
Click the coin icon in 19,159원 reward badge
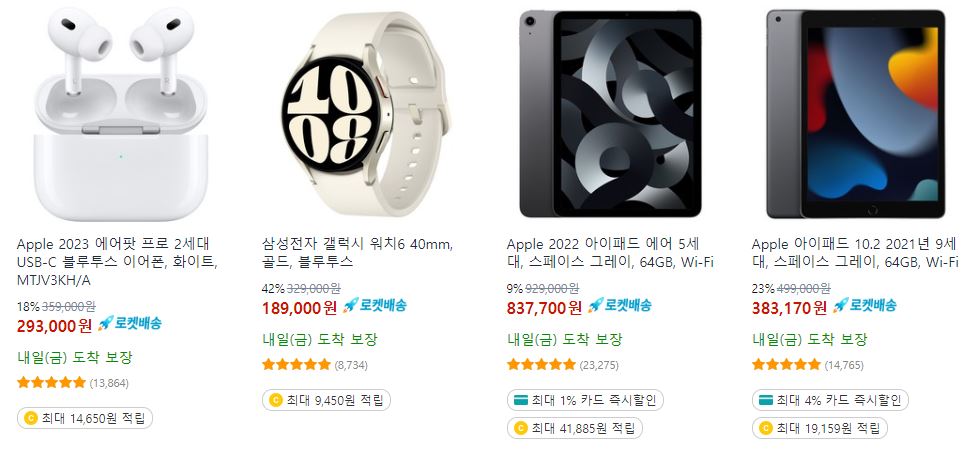tap(765, 428)
